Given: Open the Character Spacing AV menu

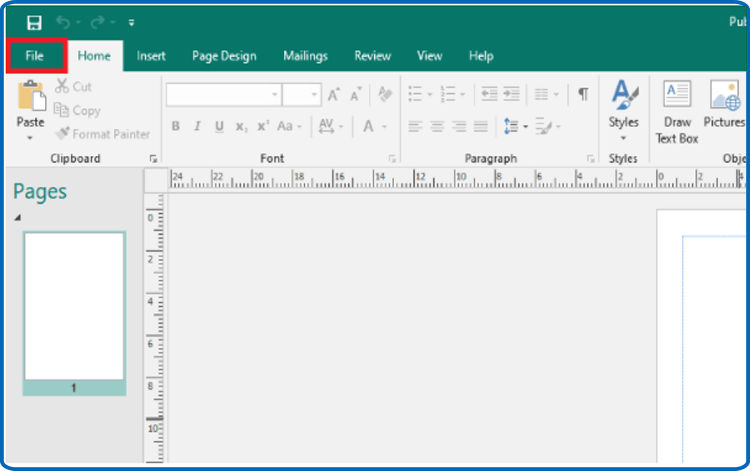Looking at the screenshot, I should [331, 126].
